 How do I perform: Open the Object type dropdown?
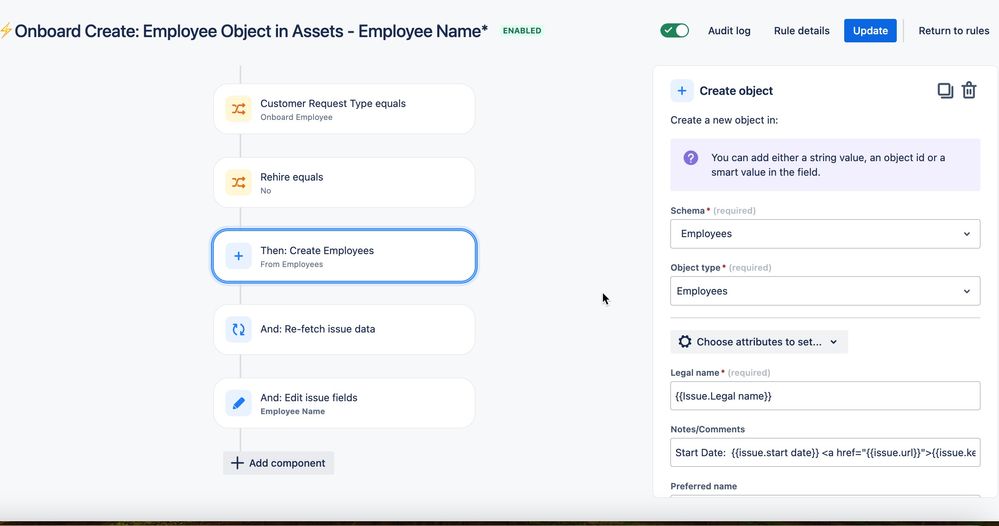point(825,291)
